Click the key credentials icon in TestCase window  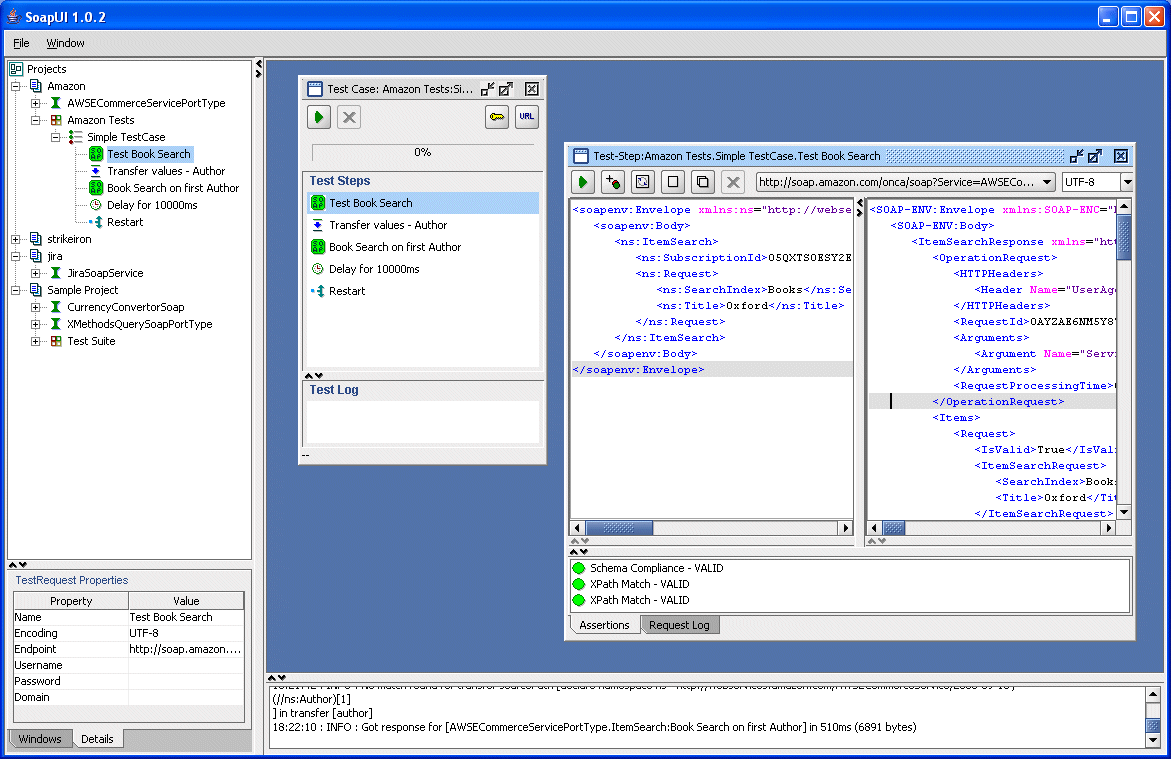coord(497,117)
